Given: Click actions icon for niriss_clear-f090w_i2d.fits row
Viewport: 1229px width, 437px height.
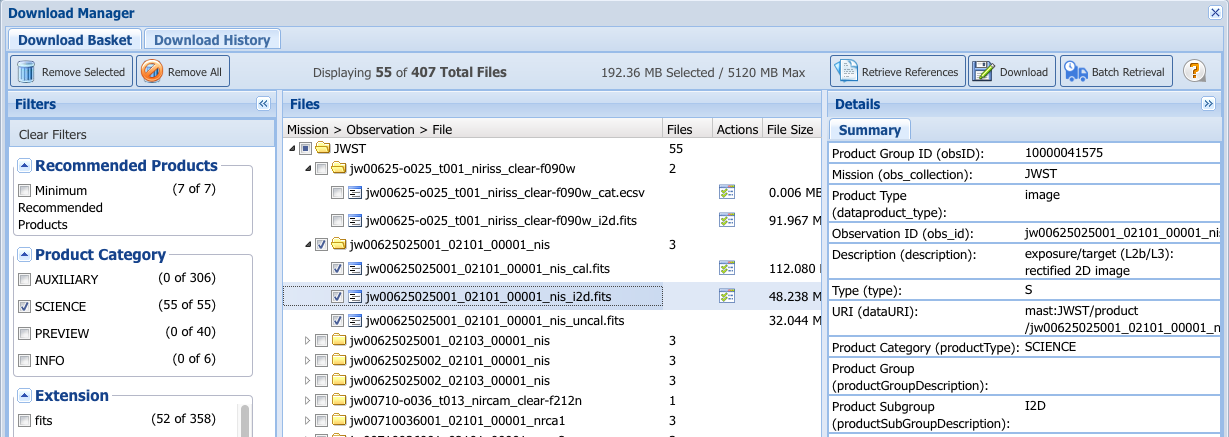Looking at the screenshot, I should [x=727, y=219].
